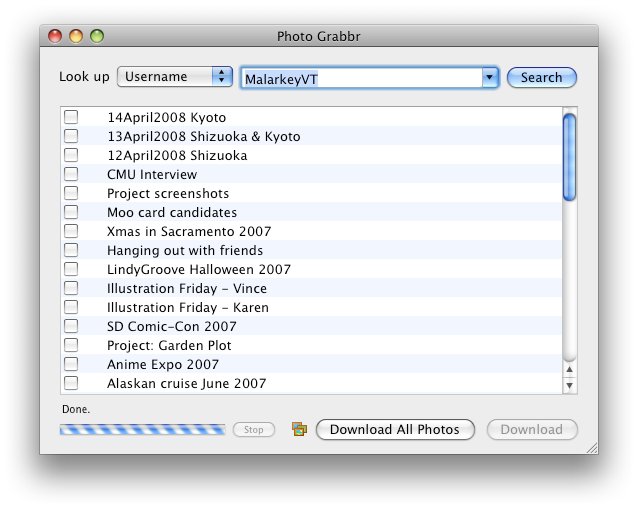The height and width of the screenshot is (509, 638).
Task: Click the Xmas in Sacramento 2007 title
Action: tap(189, 232)
